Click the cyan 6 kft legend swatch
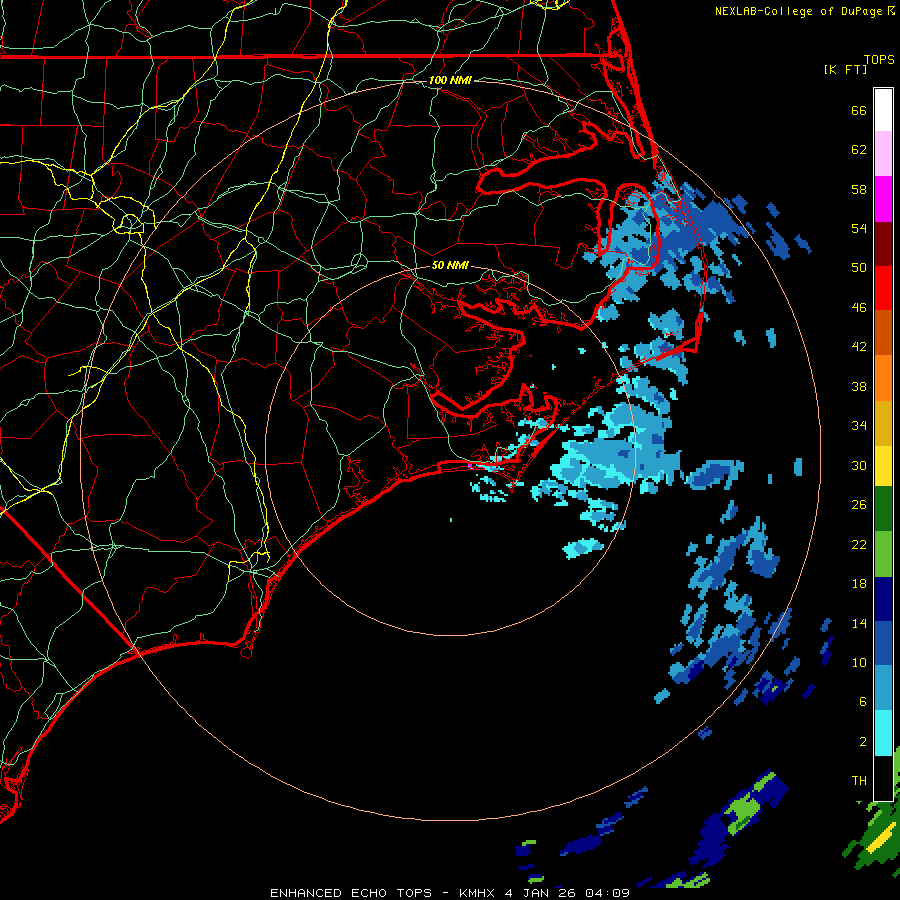 click(x=883, y=733)
